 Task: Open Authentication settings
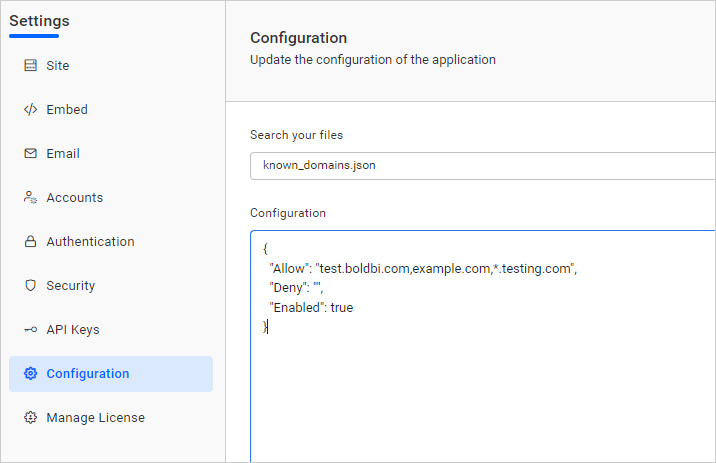(90, 242)
